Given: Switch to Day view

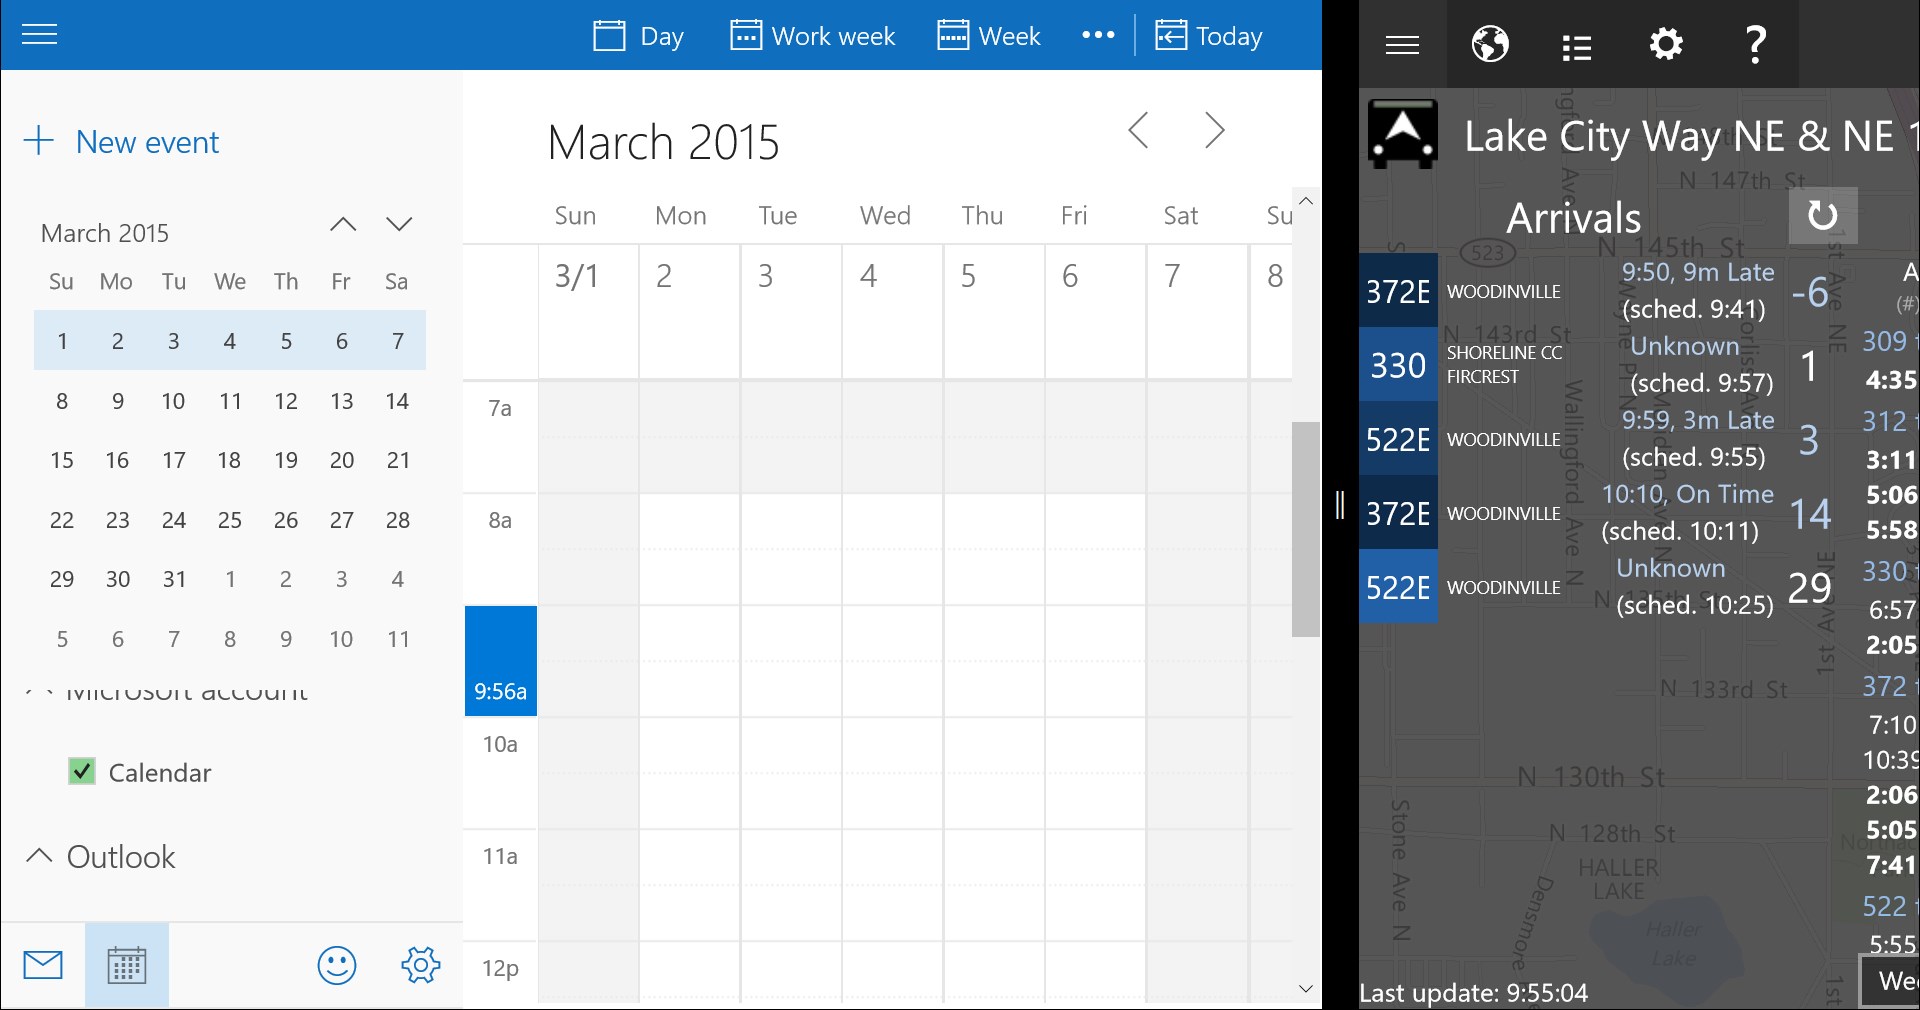Looking at the screenshot, I should pyautogui.click(x=638, y=36).
